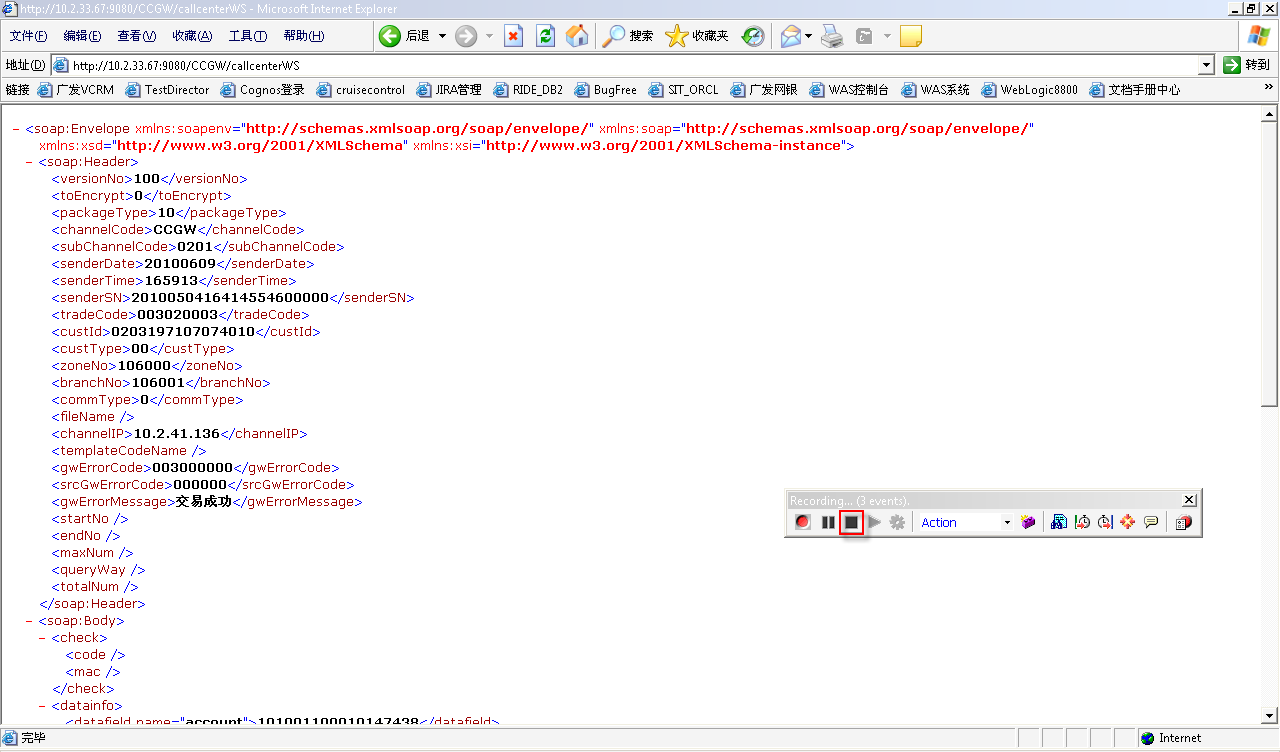1280x752 pixels.
Task: Click the red Record button in the recording toolbar
Action: pos(803,522)
